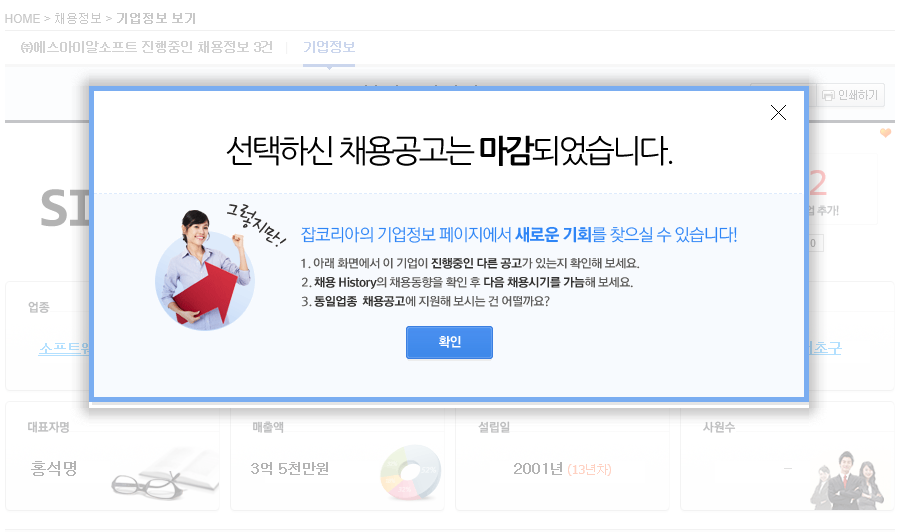Click tip 2 about 채용 History
The height and width of the screenshot is (532, 913).
[467, 282]
